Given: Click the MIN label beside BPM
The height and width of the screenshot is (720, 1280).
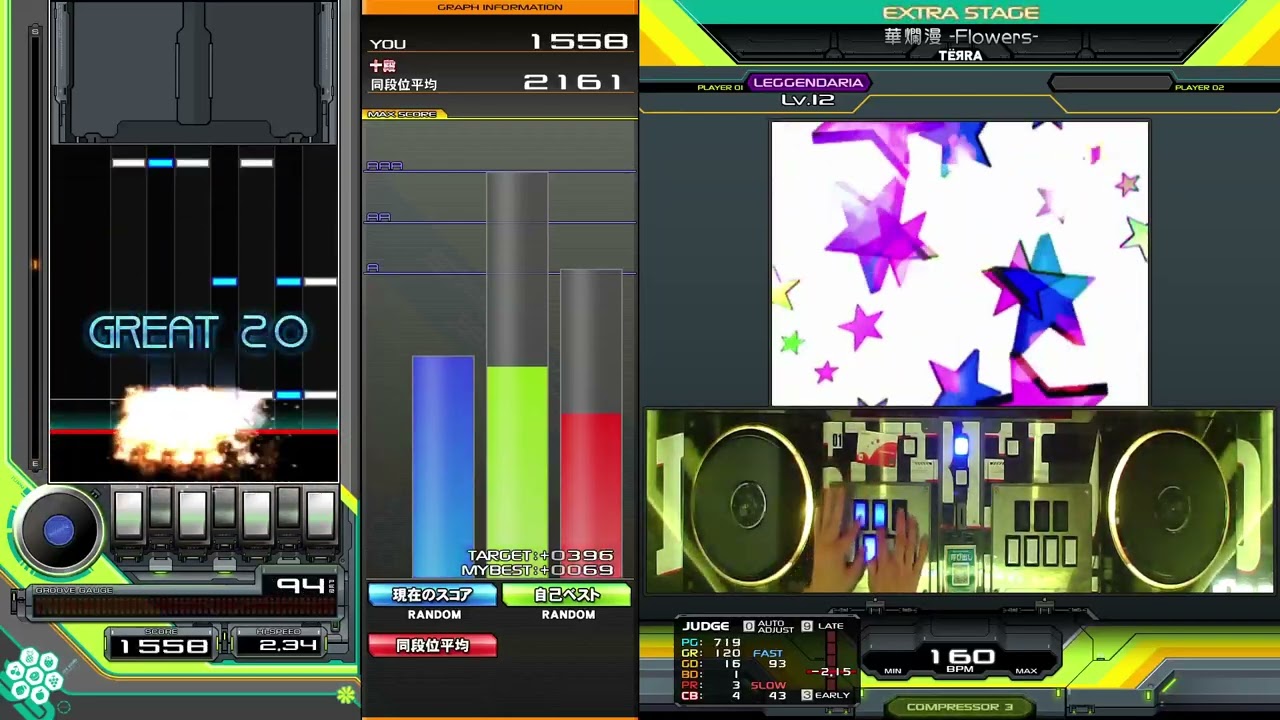Looking at the screenshot, I should (893, 671).
